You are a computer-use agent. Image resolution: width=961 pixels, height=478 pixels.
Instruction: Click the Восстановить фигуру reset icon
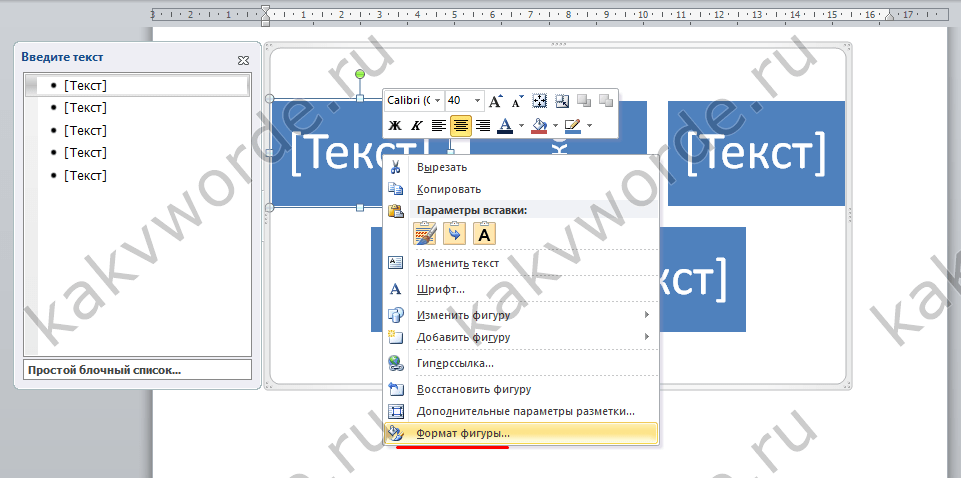coord(396,389)
